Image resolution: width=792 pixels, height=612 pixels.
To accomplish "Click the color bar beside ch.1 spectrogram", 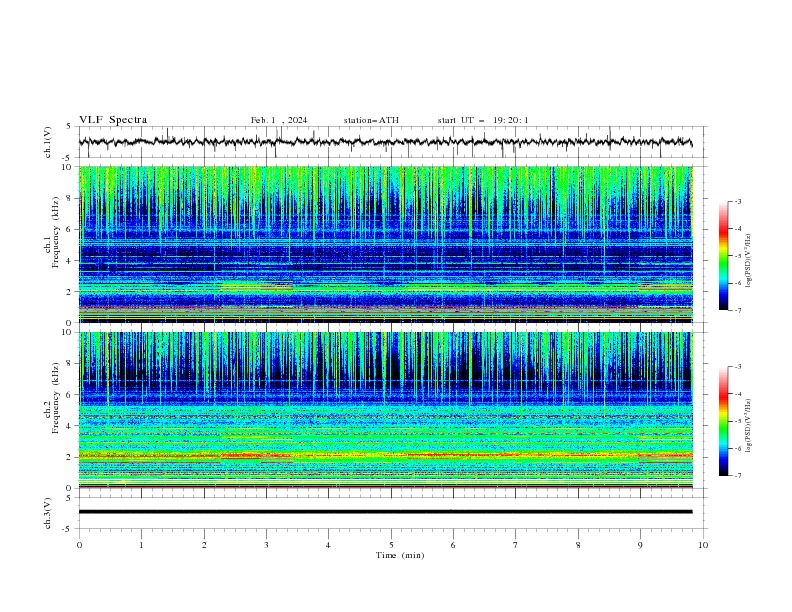I will (723, 256).
